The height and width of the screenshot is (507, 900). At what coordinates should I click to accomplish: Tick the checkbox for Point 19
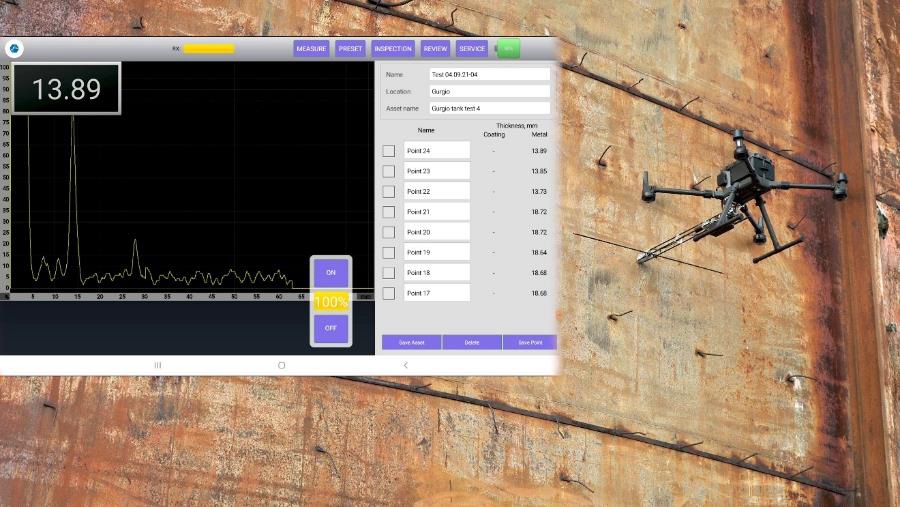pos(389,253)
